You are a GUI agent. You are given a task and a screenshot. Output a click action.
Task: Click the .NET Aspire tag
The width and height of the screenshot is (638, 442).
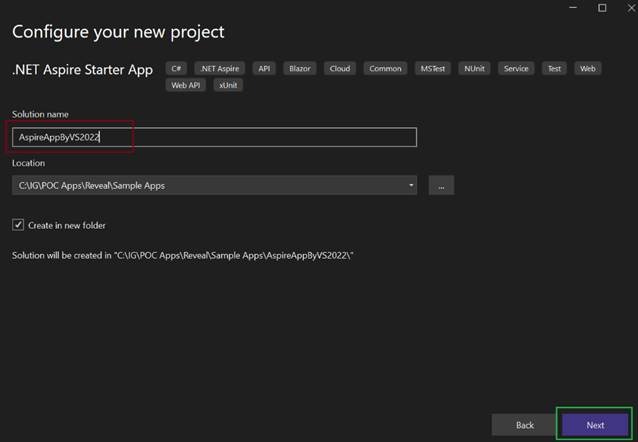(x=219, y=69)
